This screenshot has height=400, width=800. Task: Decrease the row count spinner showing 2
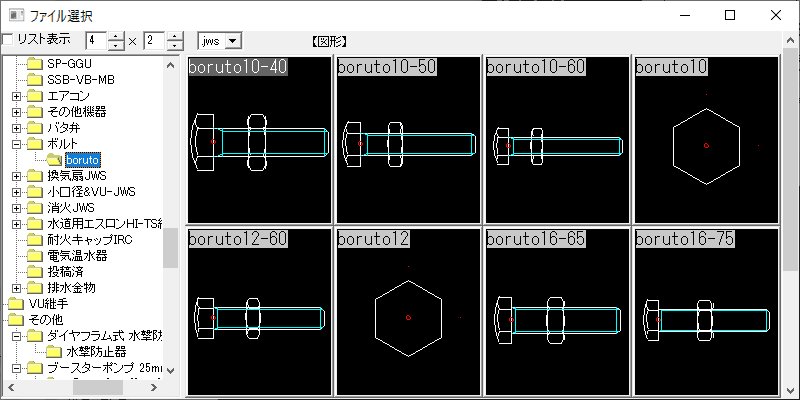[175, 45]
